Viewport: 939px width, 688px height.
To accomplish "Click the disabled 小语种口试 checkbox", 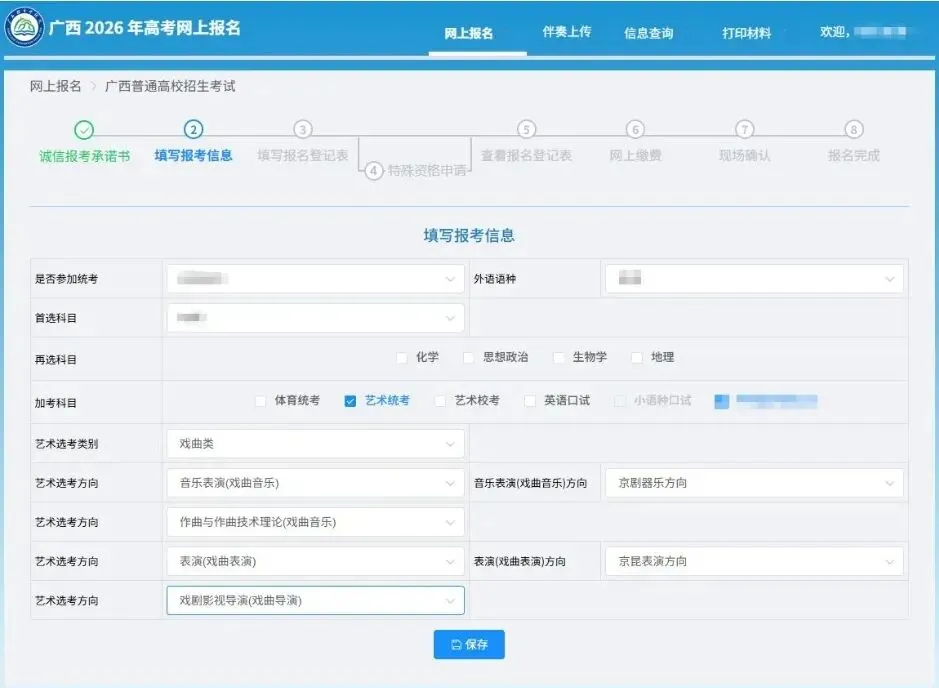I will click(x=620, y=401).
